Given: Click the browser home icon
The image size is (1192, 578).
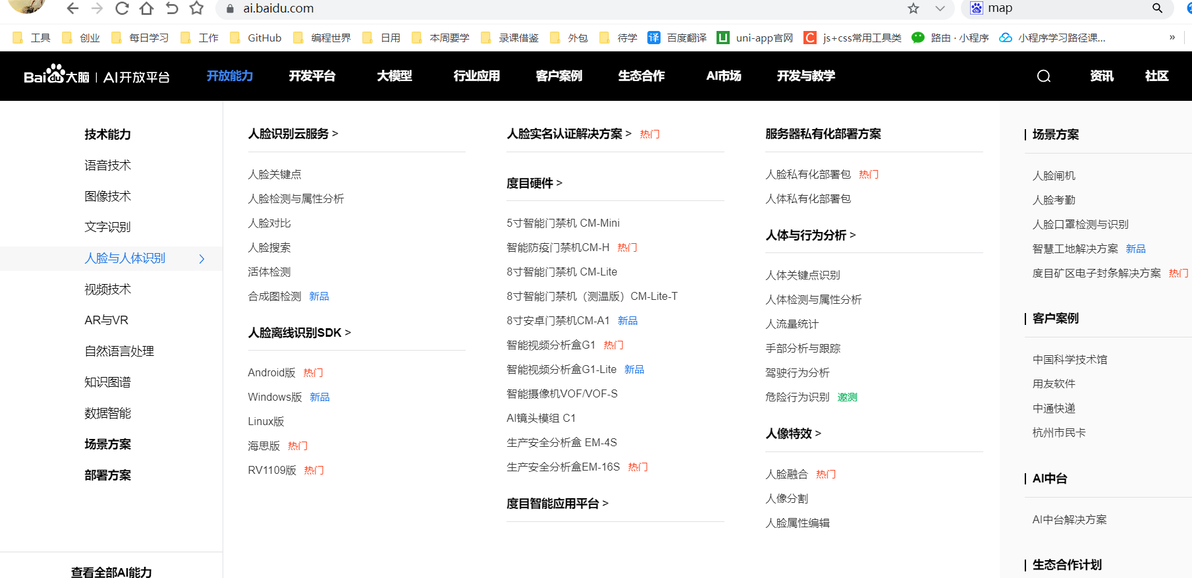Looking at the screenshot, I should pos(146,8).
